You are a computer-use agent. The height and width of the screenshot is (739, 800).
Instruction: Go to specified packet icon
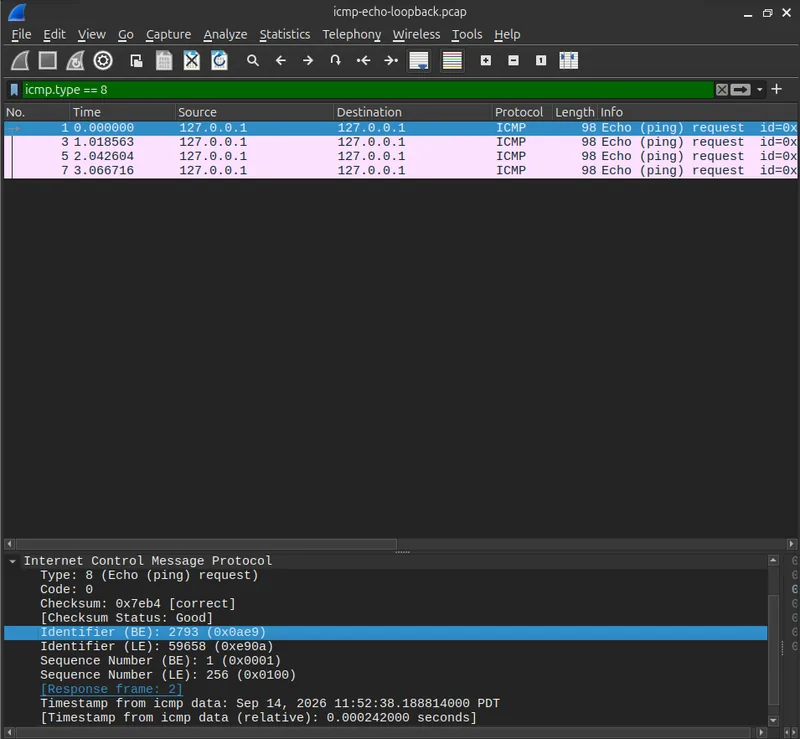tap(335, 61)
